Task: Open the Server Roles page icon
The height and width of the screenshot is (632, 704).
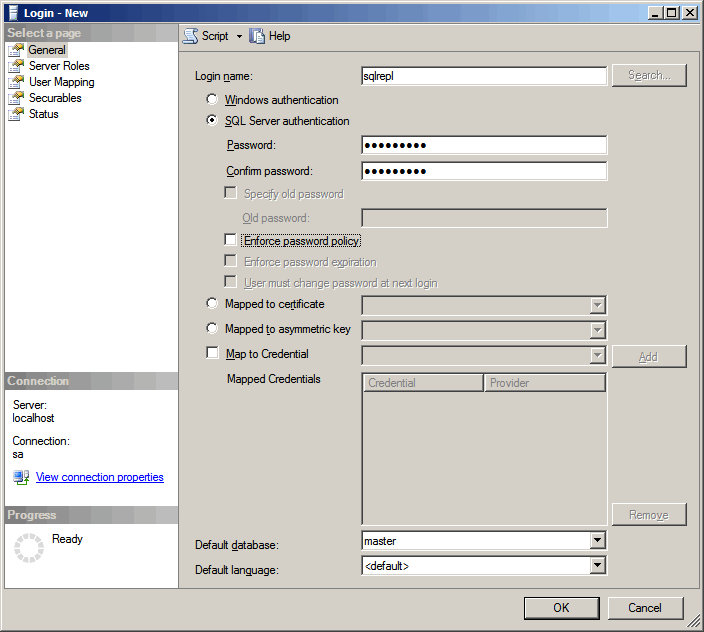Action: [16, 66]
